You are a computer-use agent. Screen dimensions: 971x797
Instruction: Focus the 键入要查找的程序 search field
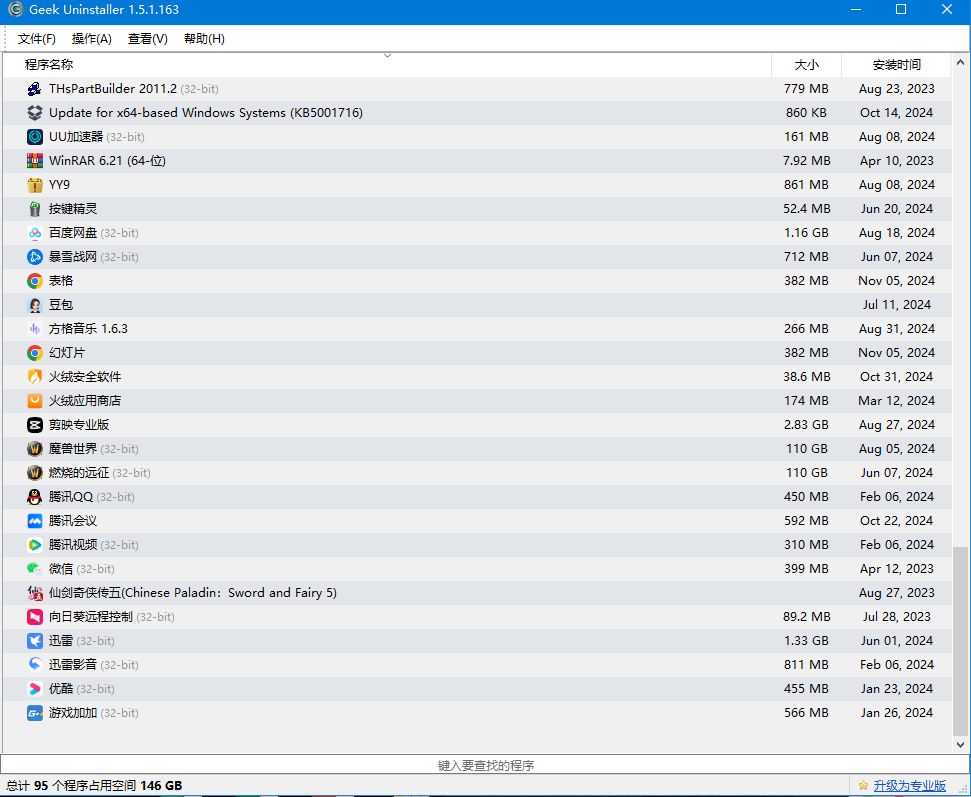[486, 765]
